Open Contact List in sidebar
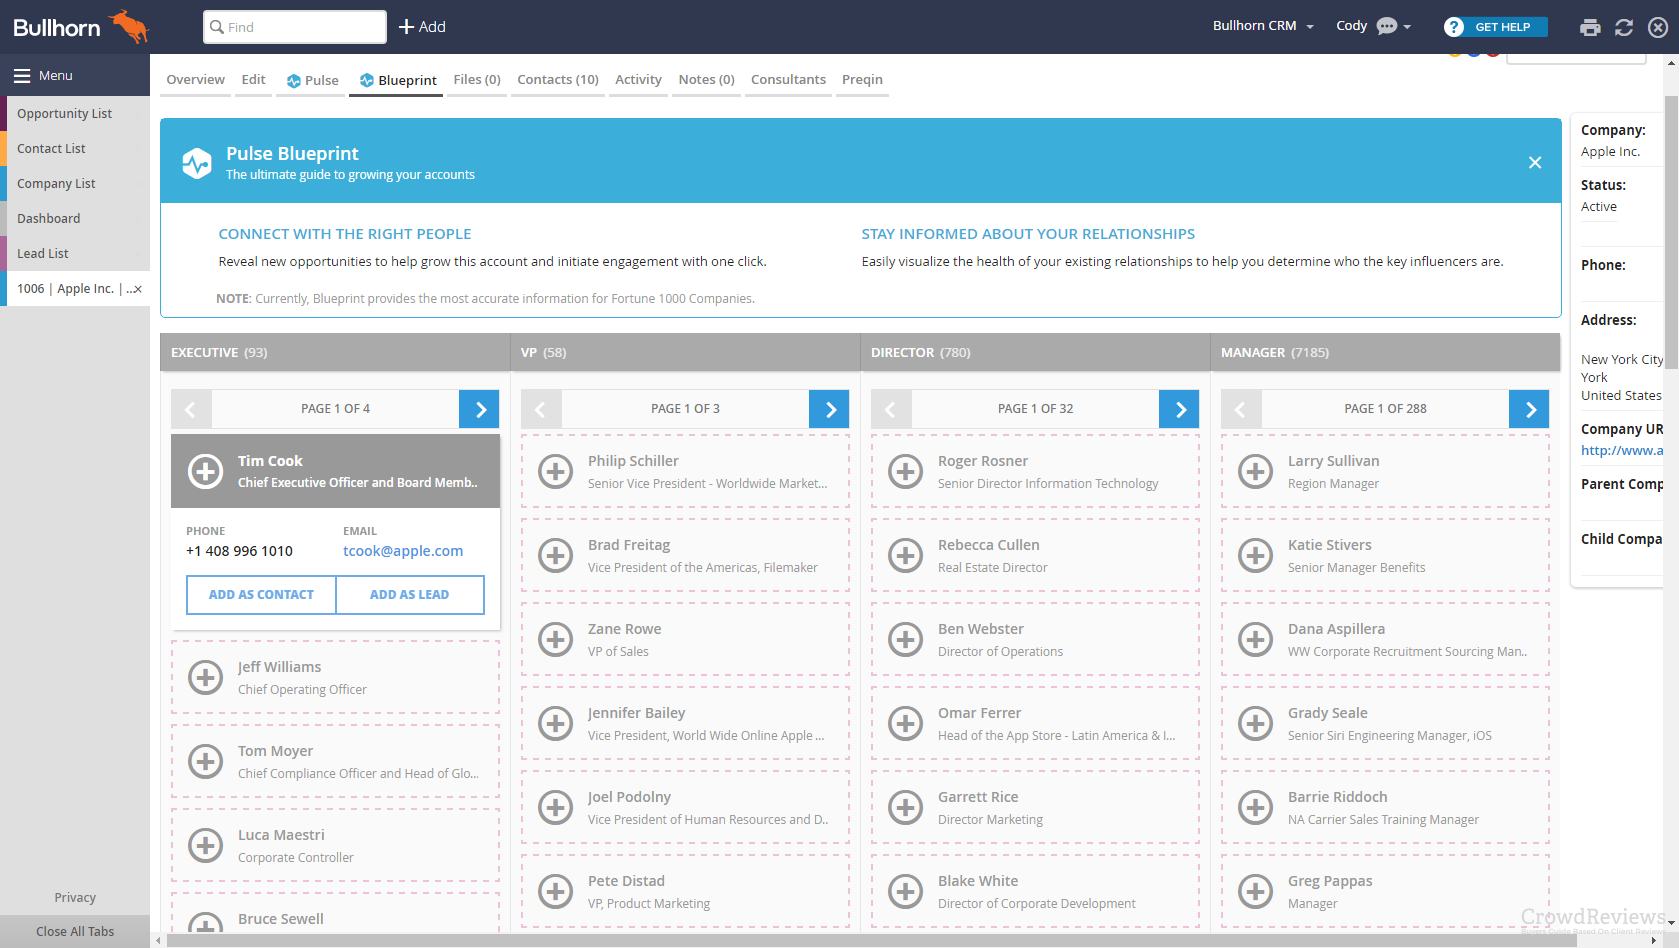The height and width of the screenshot is (948, 1679). 75,149
